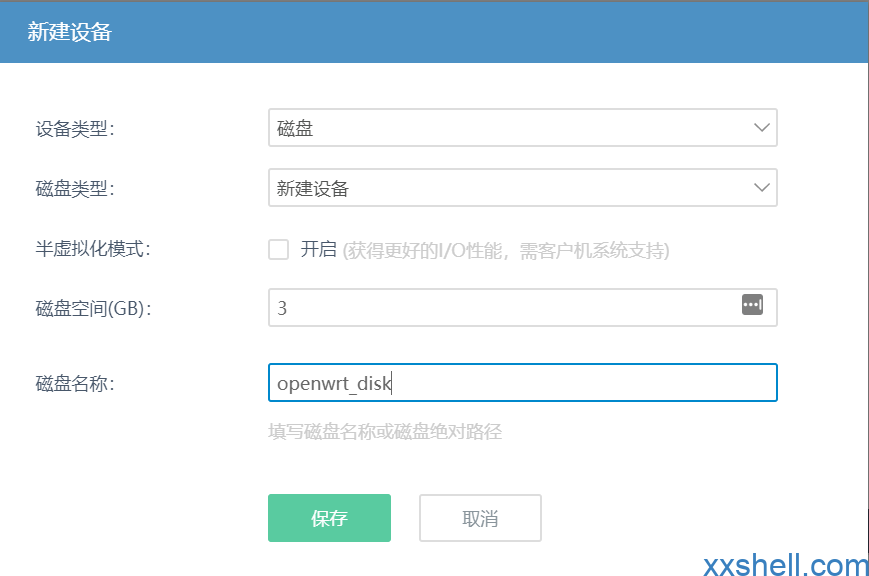Click the 开启 text beside the checkbox
Viewport: 869px width, 576px height.
[x=319, y=250]
